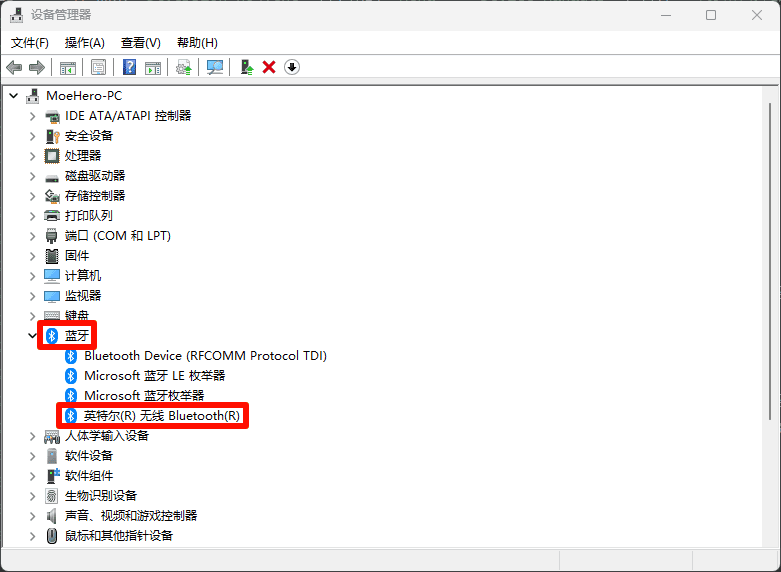This screenshot has height=572, width=781.
Task: Click the 蓝牙 category label
Action: point(77,336)
